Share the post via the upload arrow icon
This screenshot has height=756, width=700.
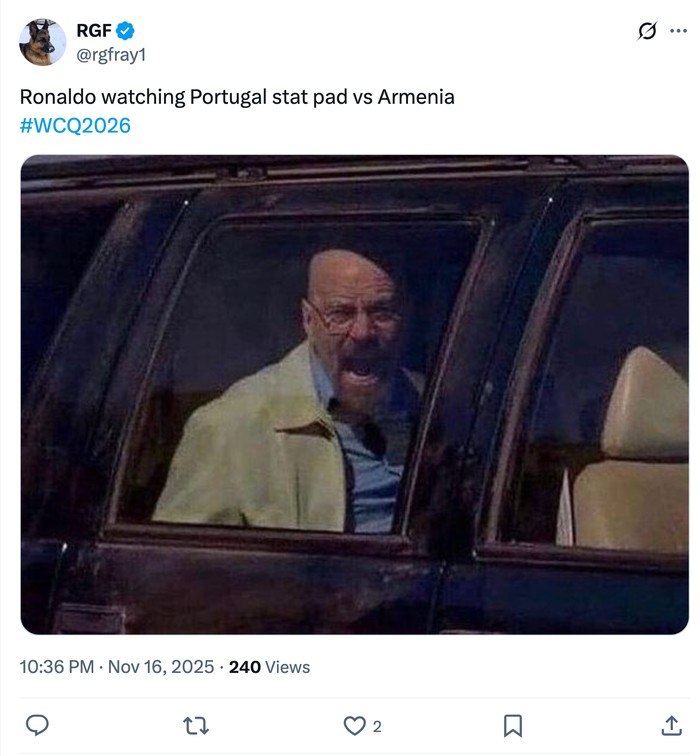pyautogui.click(x=671, y=726)
